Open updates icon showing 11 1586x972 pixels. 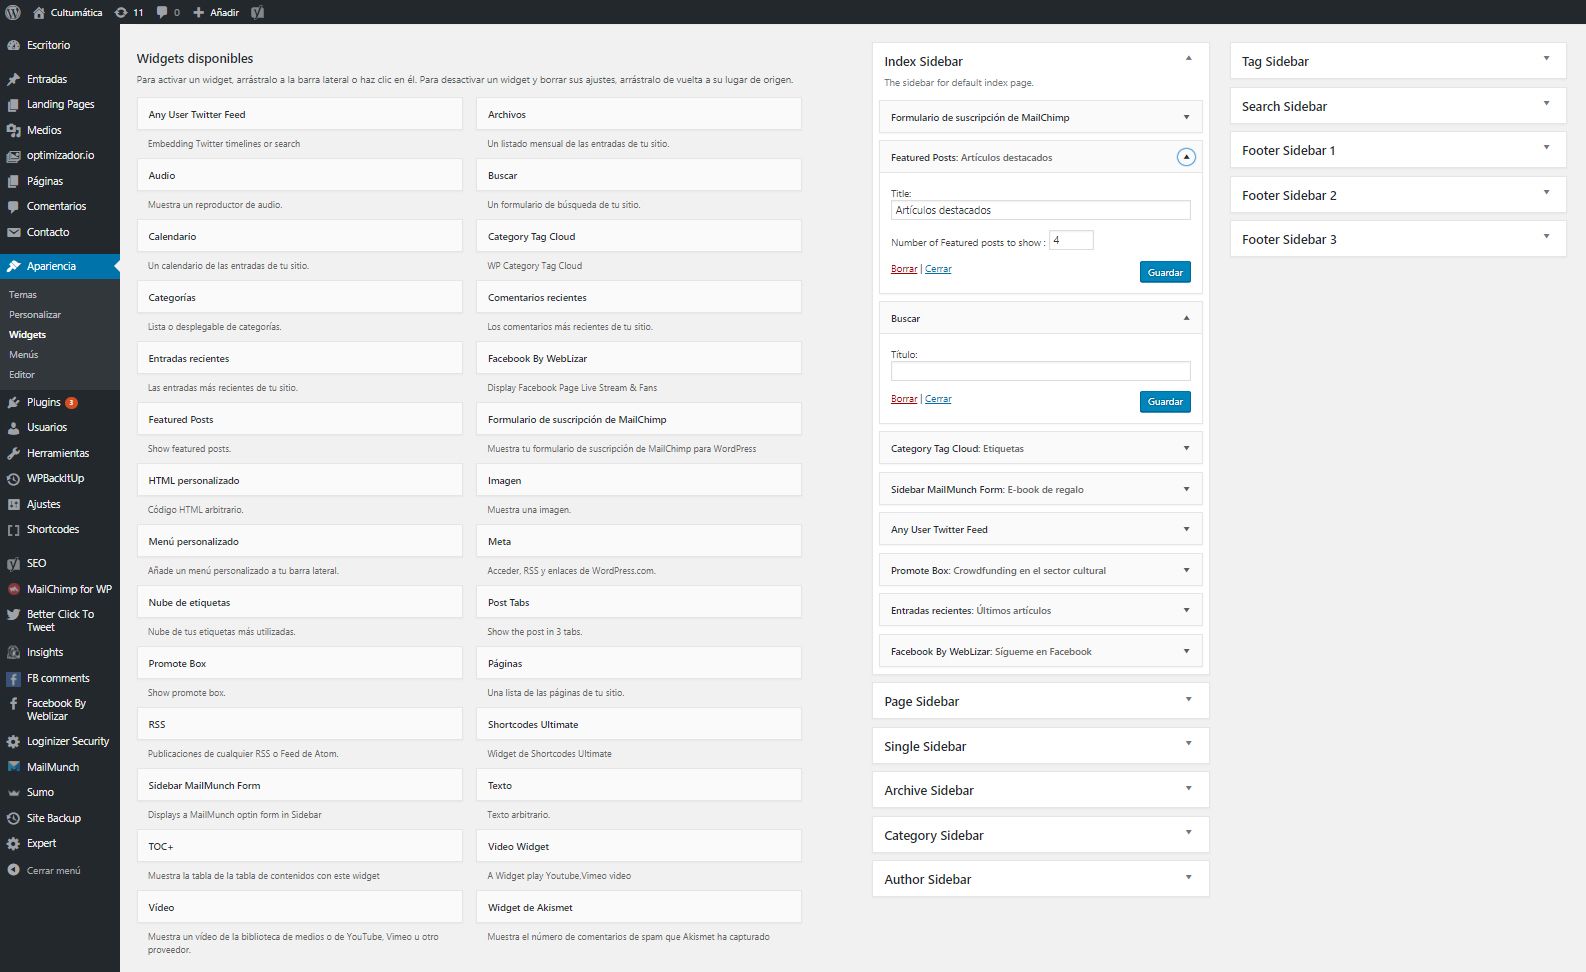129,12
